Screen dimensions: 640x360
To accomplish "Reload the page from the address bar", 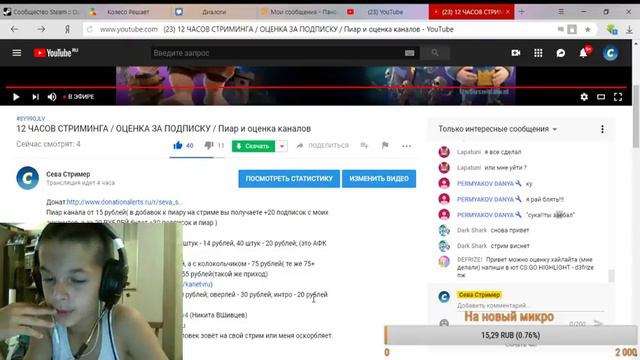I will [x=90, y=29].
